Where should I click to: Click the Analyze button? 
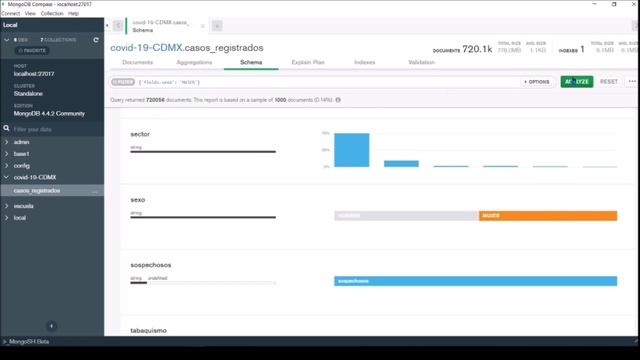[x=577, y=82]
